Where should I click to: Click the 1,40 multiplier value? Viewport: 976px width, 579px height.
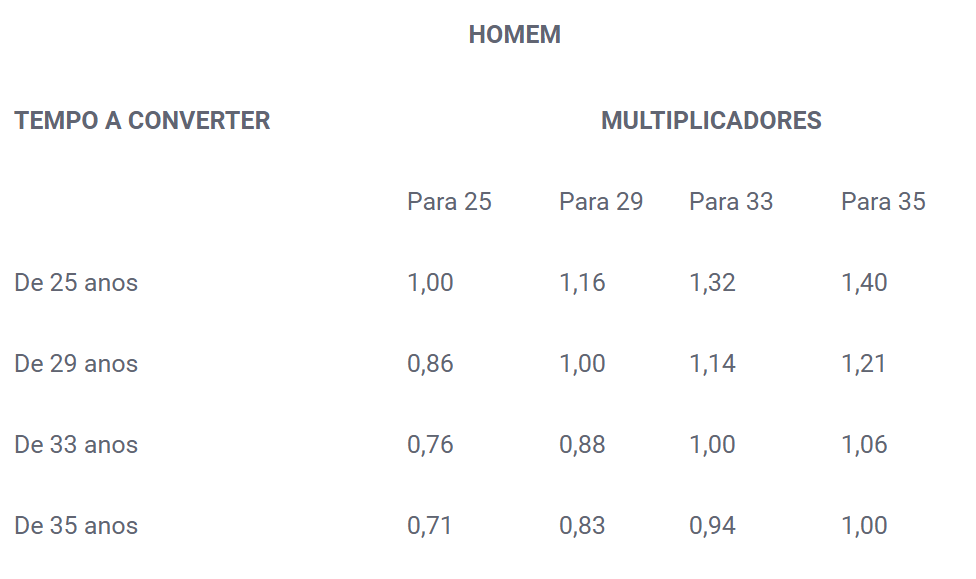click(x=864, y=283)
